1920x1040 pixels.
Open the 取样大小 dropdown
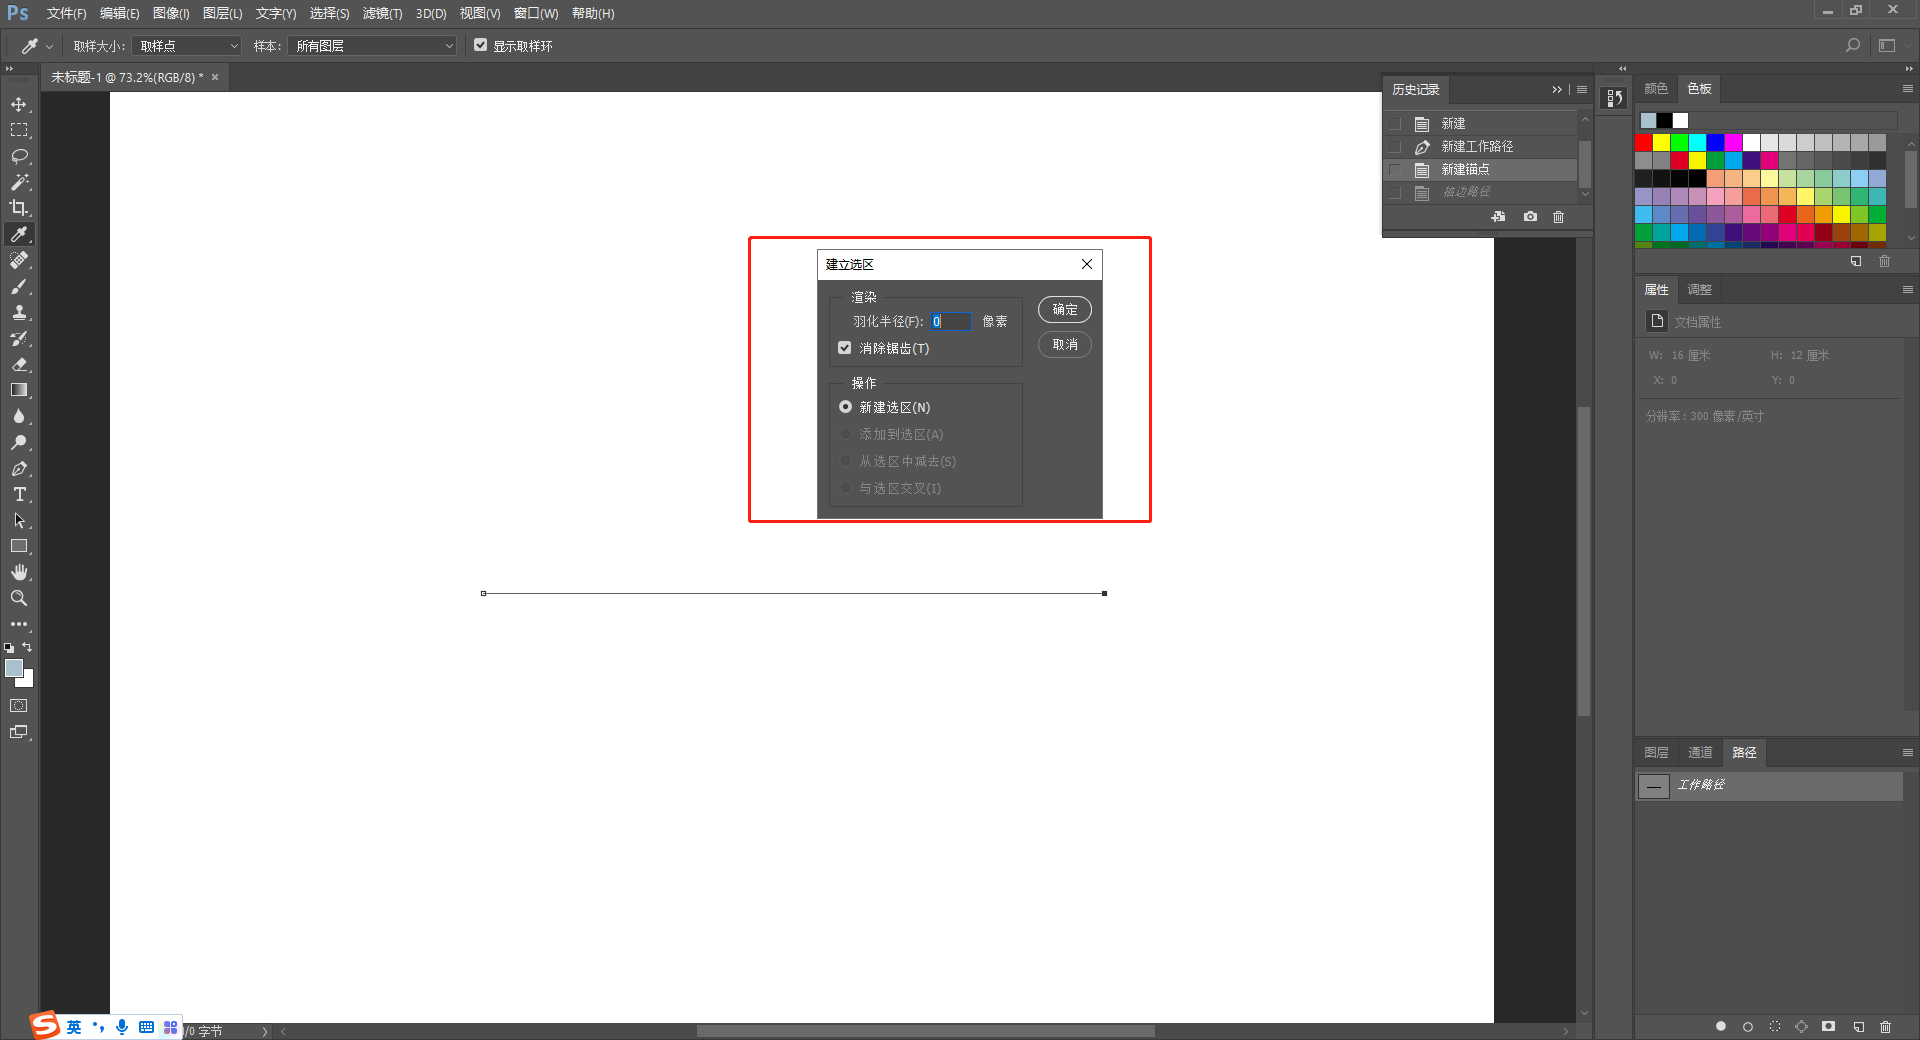click(x=188, y=46)
